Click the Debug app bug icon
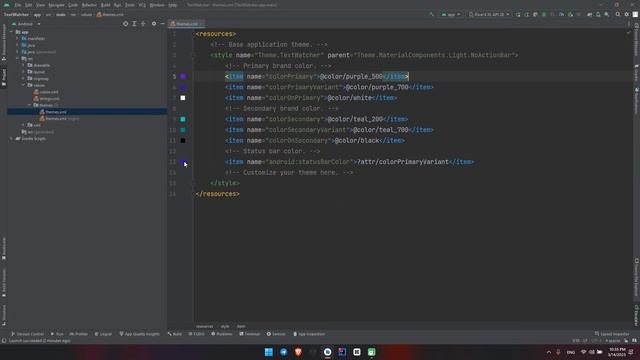Viewport: 640px width, 360px height. point(544,14)
